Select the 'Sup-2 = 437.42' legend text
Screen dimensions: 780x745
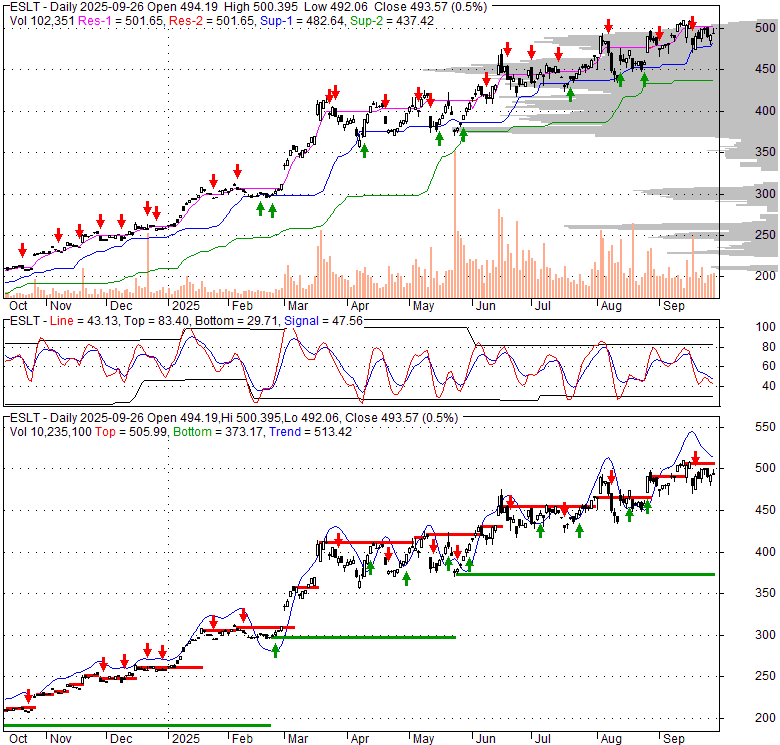coord(392,21)
